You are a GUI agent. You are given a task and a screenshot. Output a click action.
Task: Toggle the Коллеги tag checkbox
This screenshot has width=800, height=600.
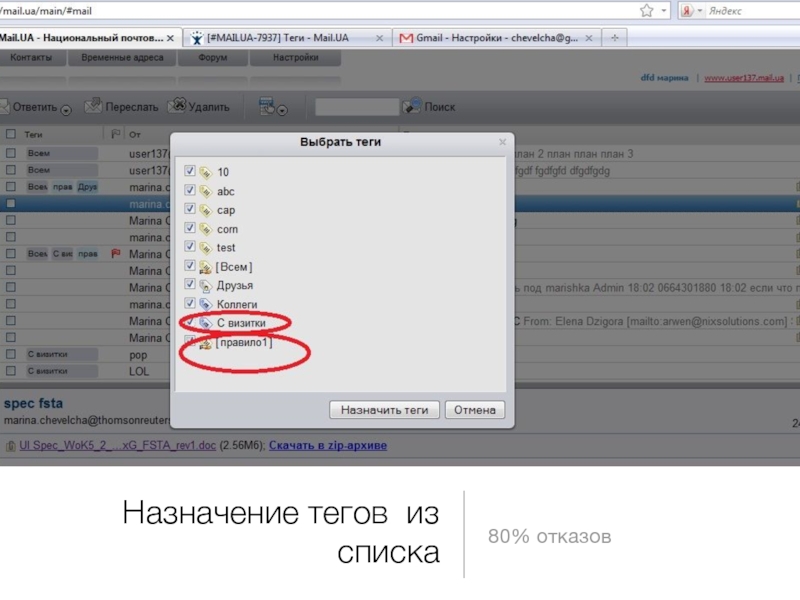point(190,303)
